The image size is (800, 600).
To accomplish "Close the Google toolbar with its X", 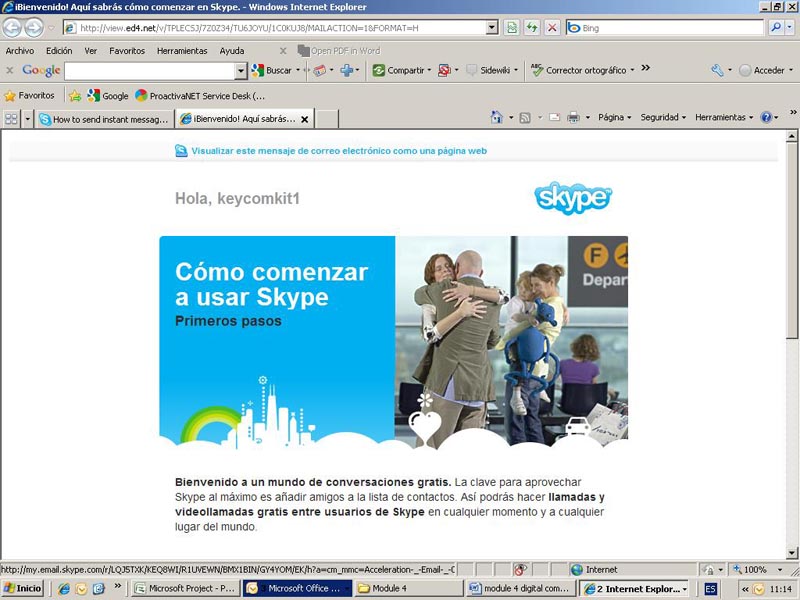I will point(10,70).
